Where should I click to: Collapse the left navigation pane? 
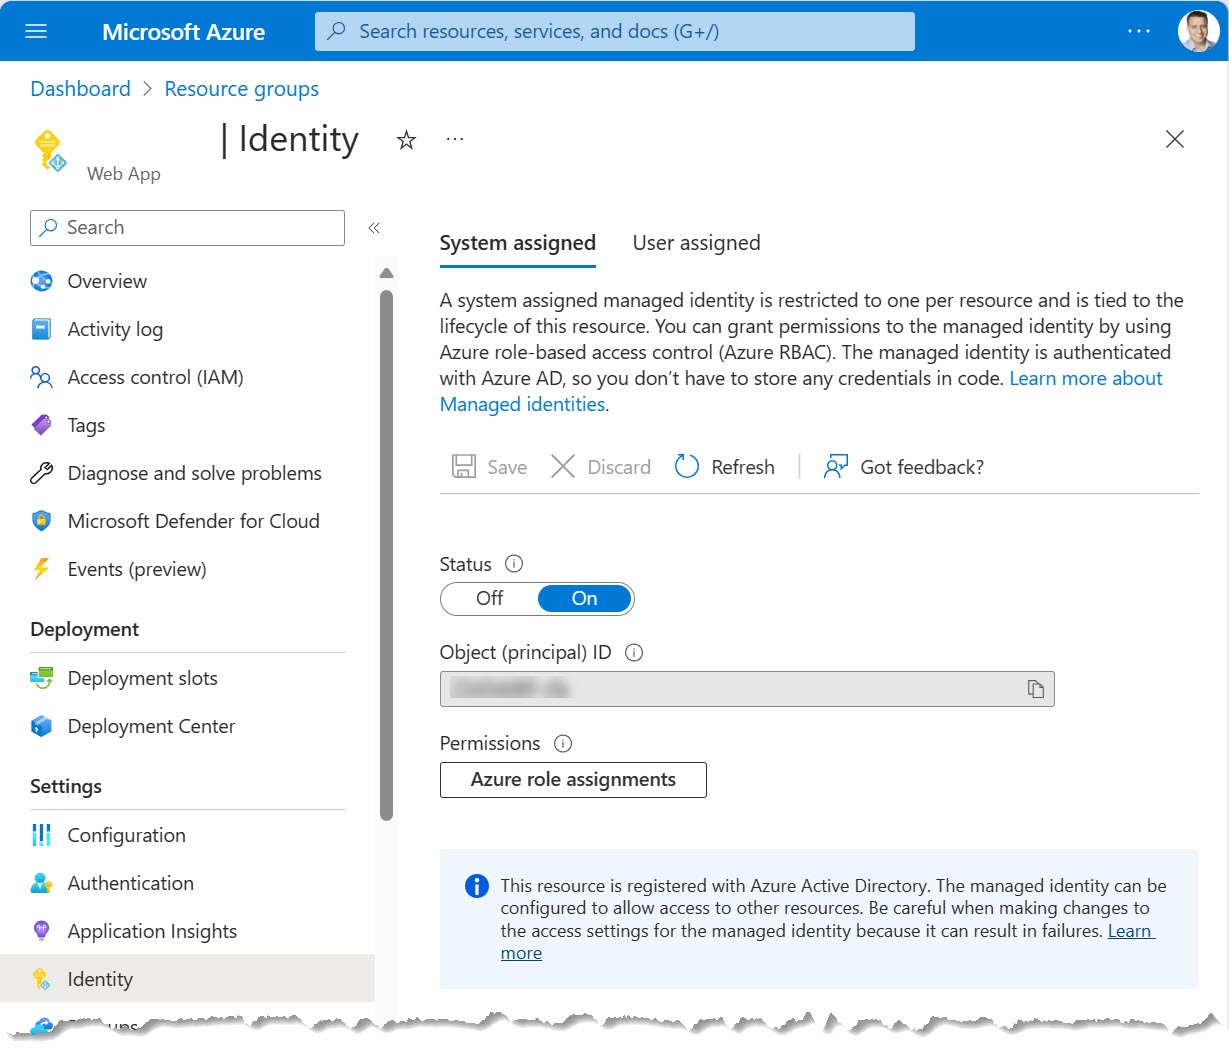pos(374,228)
